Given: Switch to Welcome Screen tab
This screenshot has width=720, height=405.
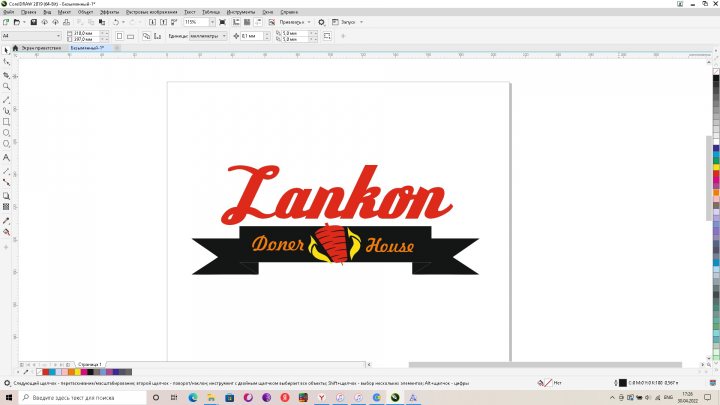Looking at the screenshot, I should (41, 48).
